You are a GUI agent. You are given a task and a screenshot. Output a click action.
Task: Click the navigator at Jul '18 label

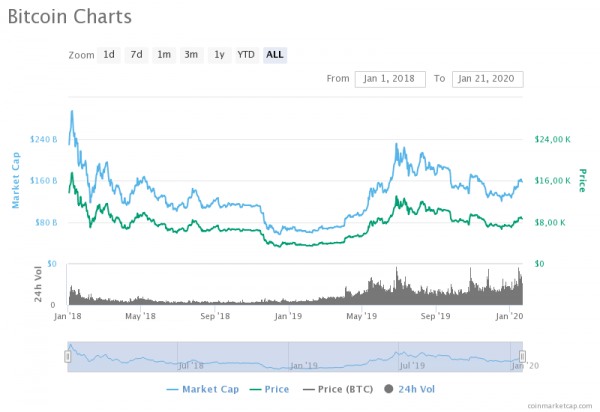(x=191, y=366)
